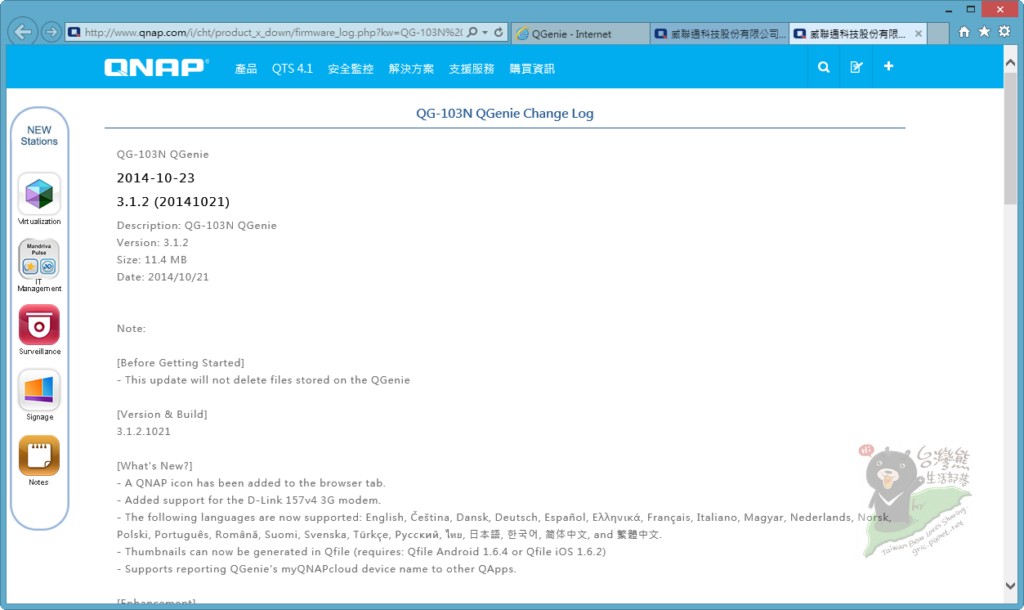Image resolution: width=1024 pixels, height=610 pixels.
Task: Maximize the browser window
Action: coord(970,9)
